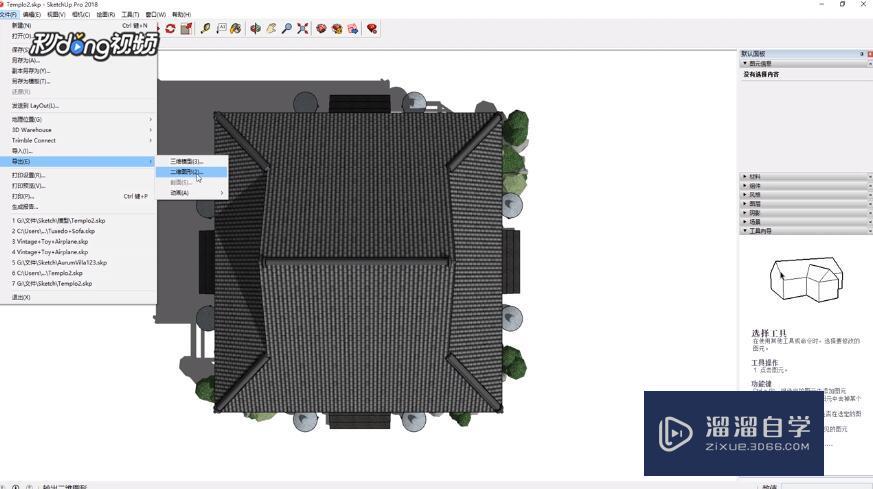Open the 窗口(W) menu
This screenshot has height=489, width=873.
pos(155,14)
